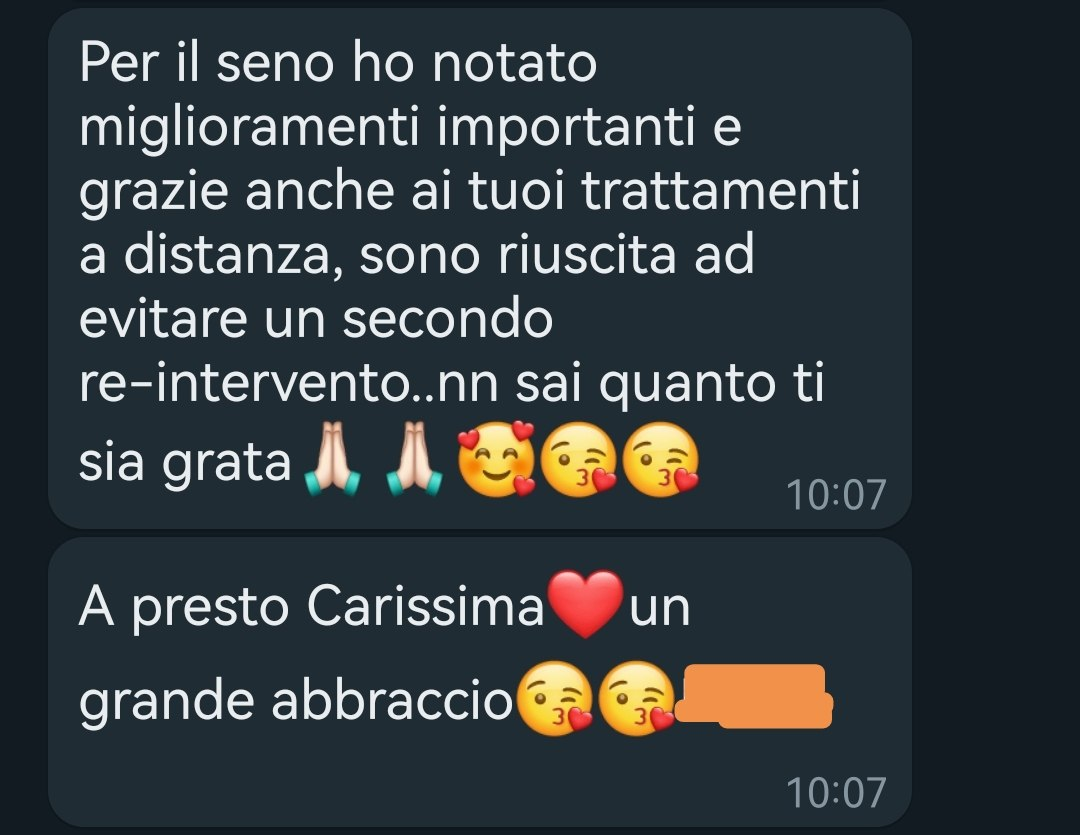Select the word re-intervento
The width and height of the screenshot is (1080, 835).
(244, 382)
